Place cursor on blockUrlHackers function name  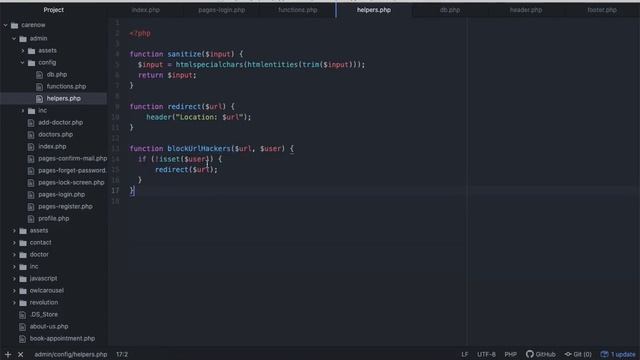click(199, 149)
